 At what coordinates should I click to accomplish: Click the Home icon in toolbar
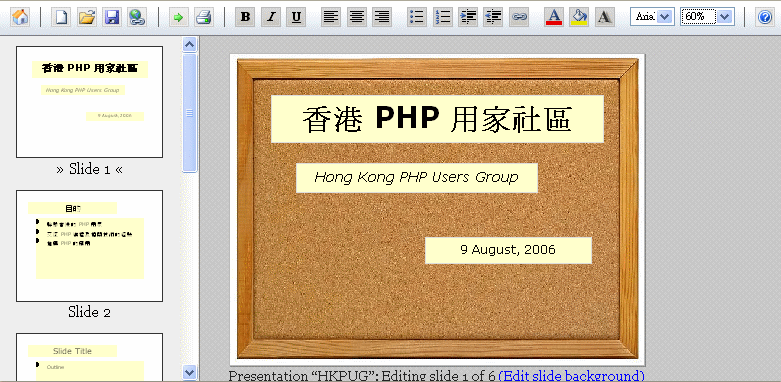point(20,17)
